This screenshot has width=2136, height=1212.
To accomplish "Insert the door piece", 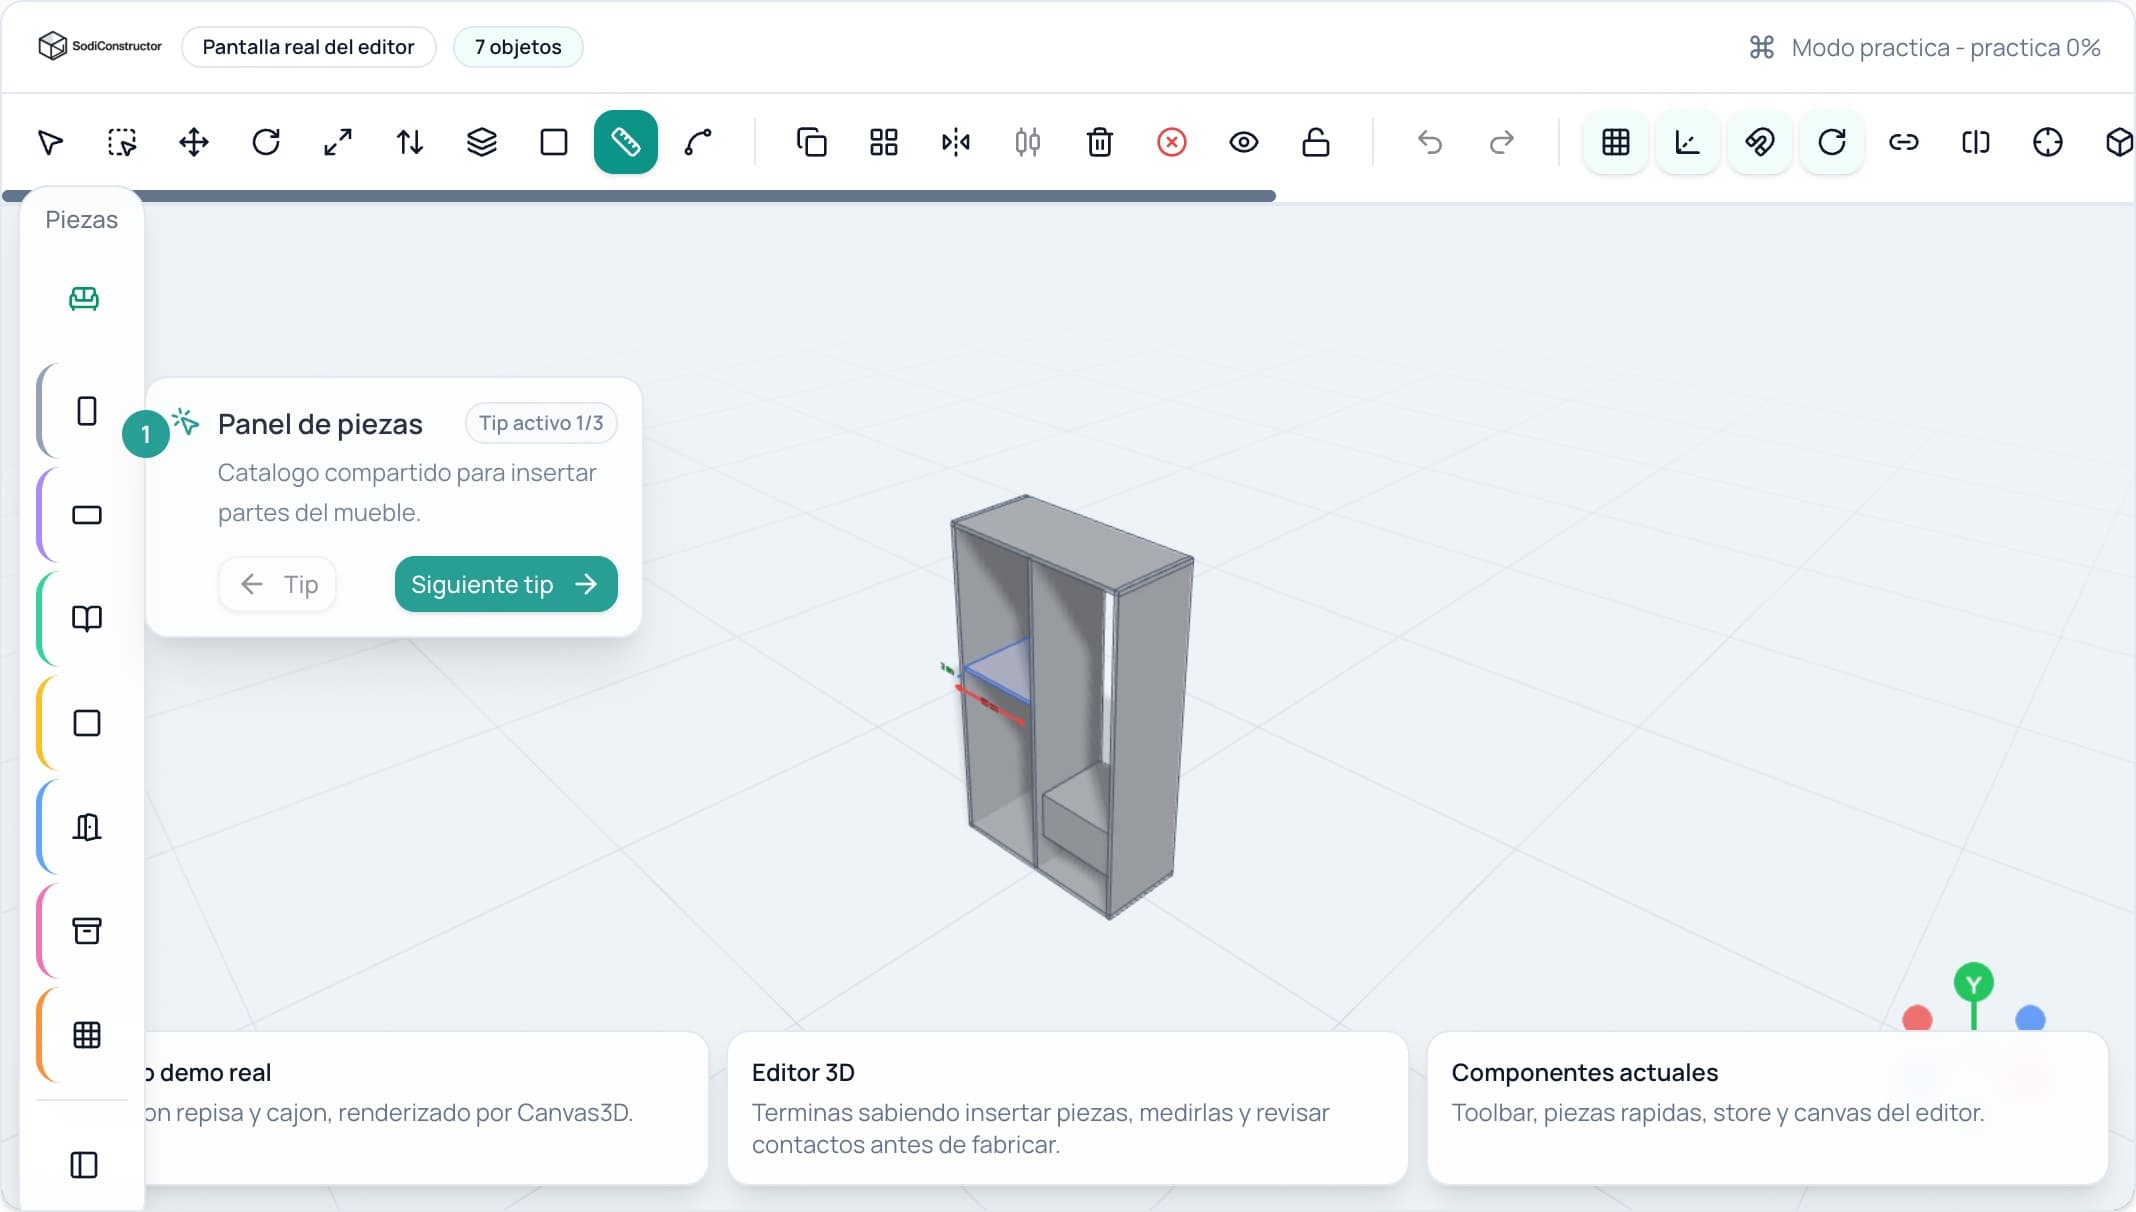I will pyautogui.click(x=87, y=827).
